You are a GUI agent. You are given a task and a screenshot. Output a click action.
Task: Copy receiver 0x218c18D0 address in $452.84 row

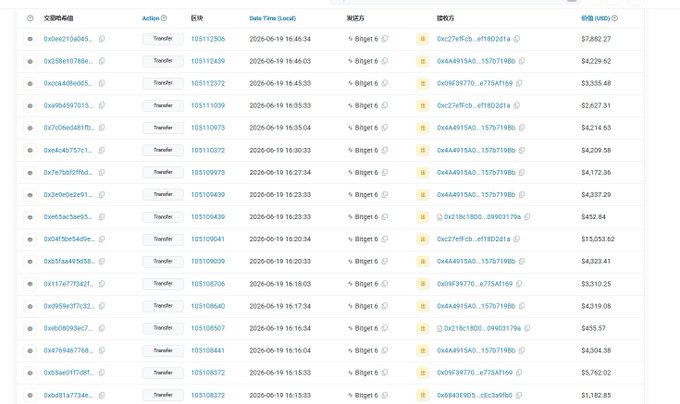pyautogui.click(x=527, y=217)
